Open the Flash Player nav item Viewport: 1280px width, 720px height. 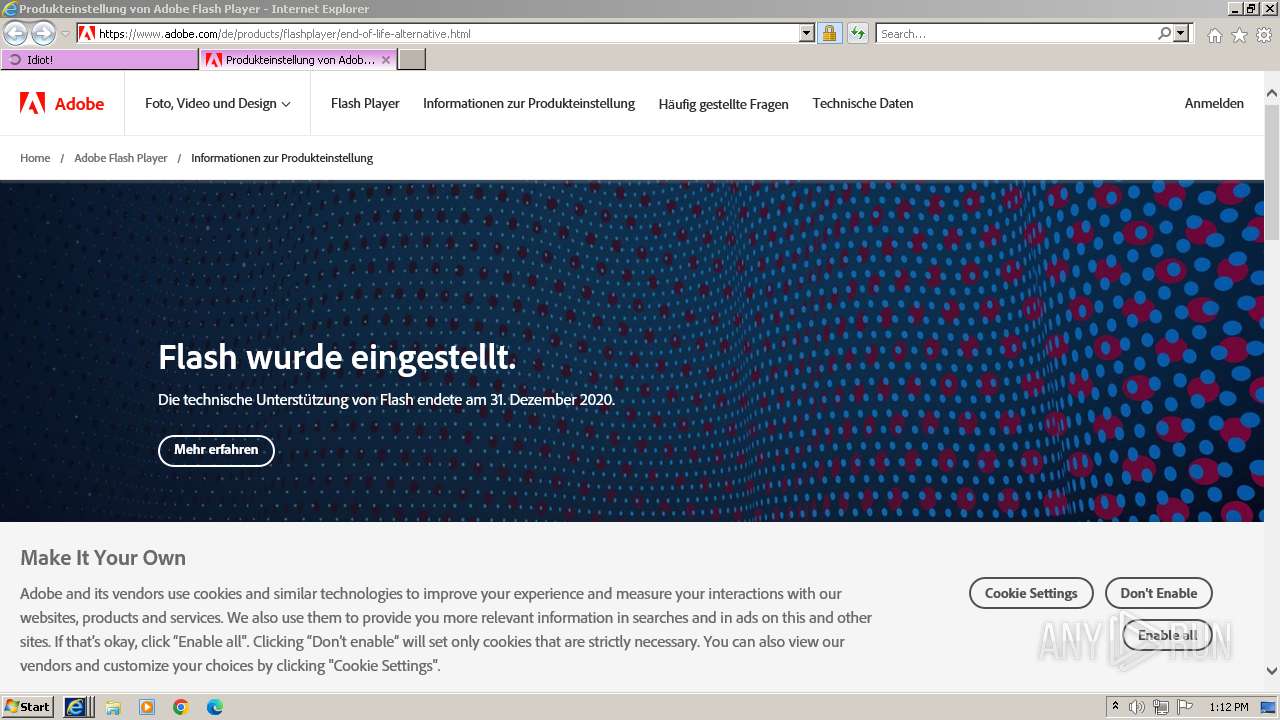[365, 103]
